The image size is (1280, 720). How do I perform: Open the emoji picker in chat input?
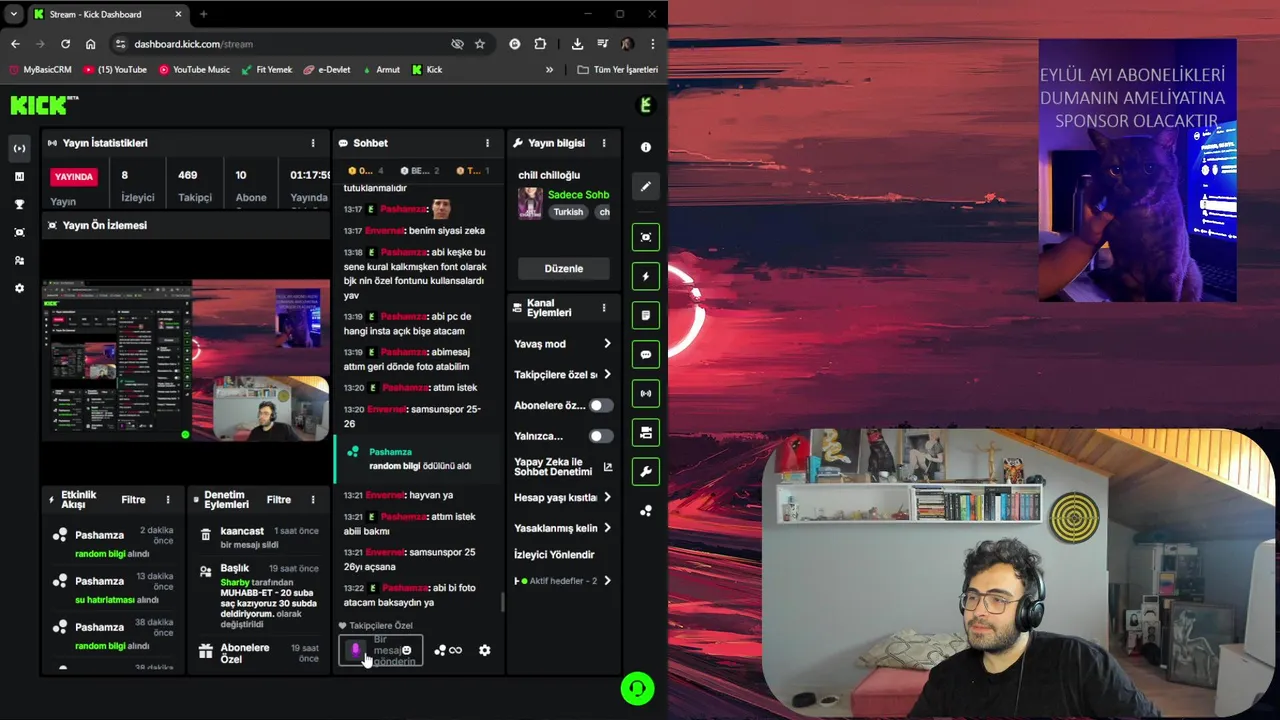406,650
